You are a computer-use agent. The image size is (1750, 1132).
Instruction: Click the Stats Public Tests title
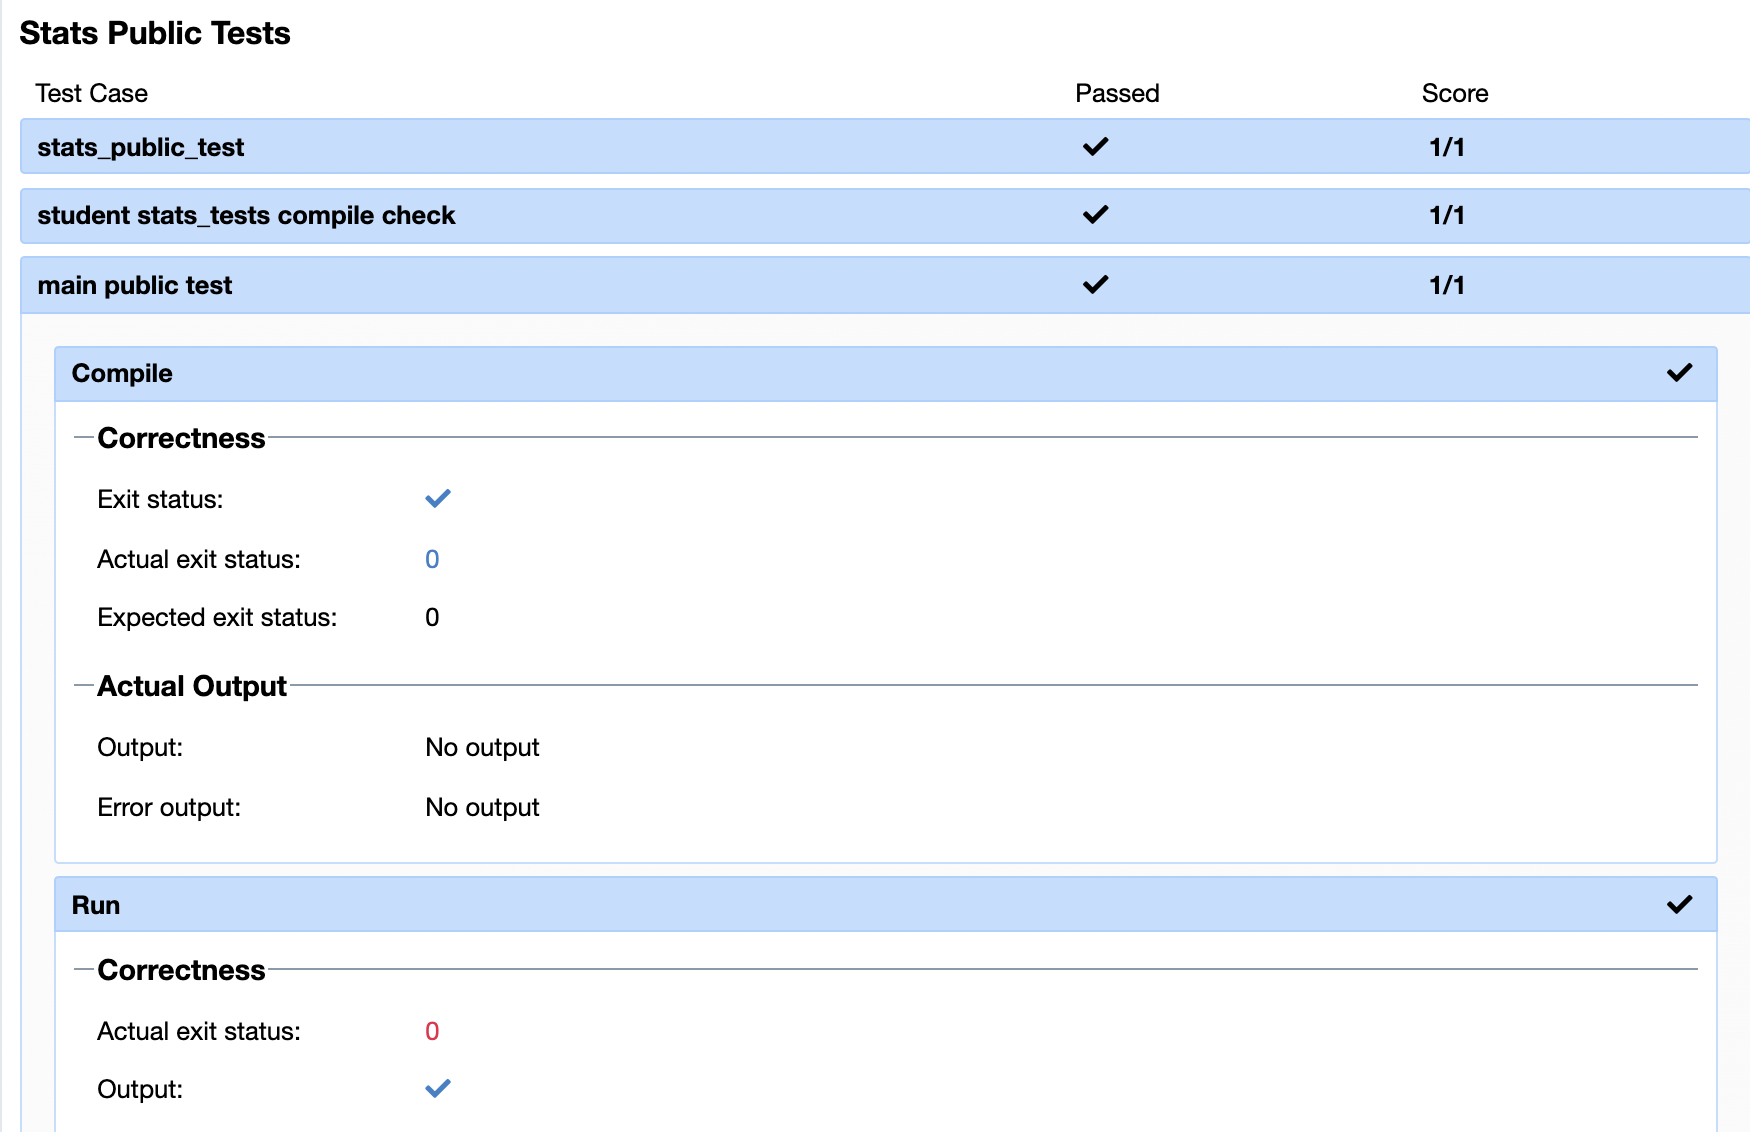click(x=154, y=32)
